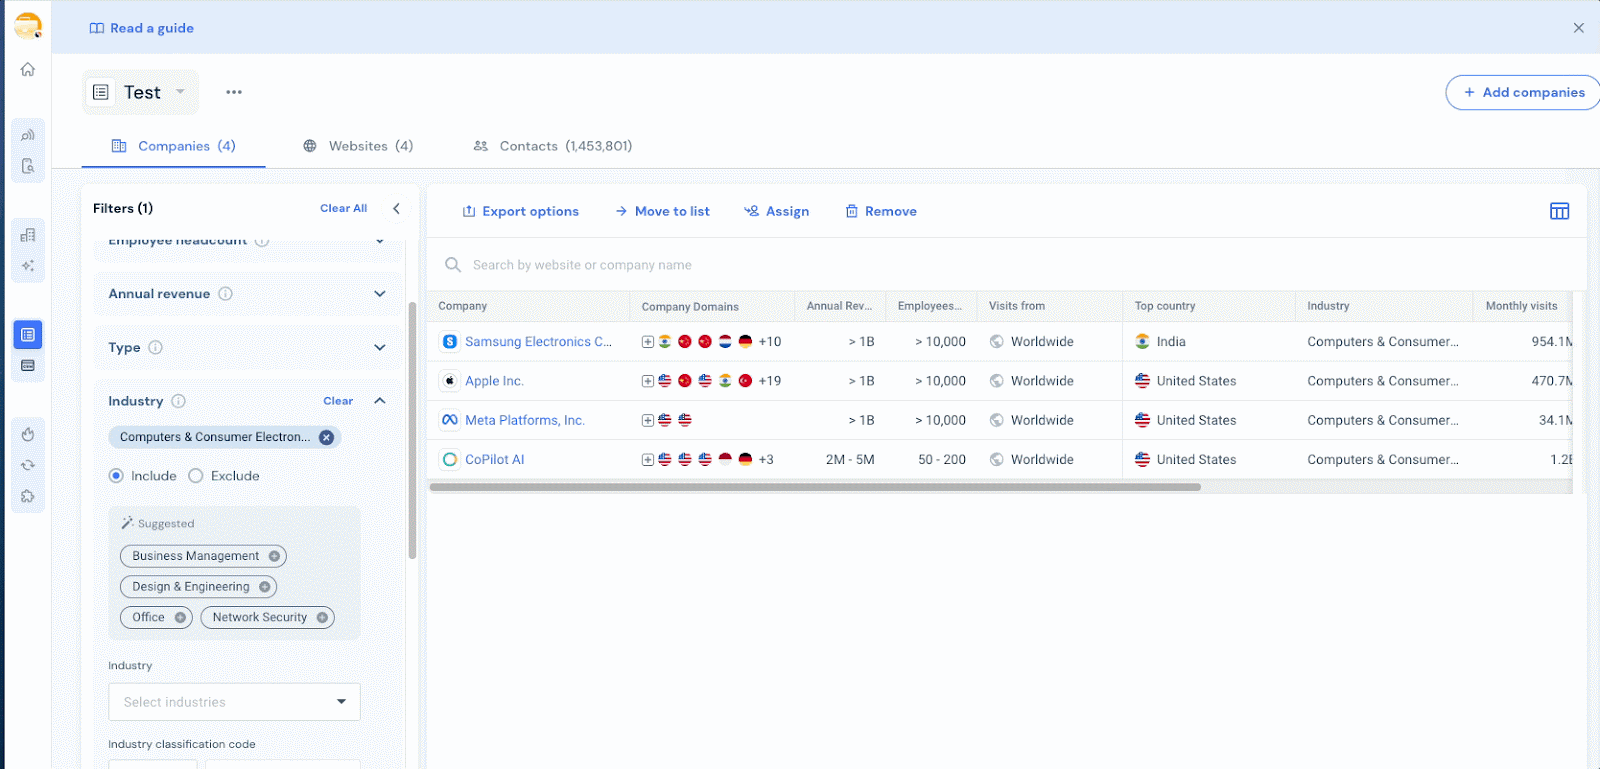
Task: Open Samsung Electronics company link
Action: coord(539,342)
